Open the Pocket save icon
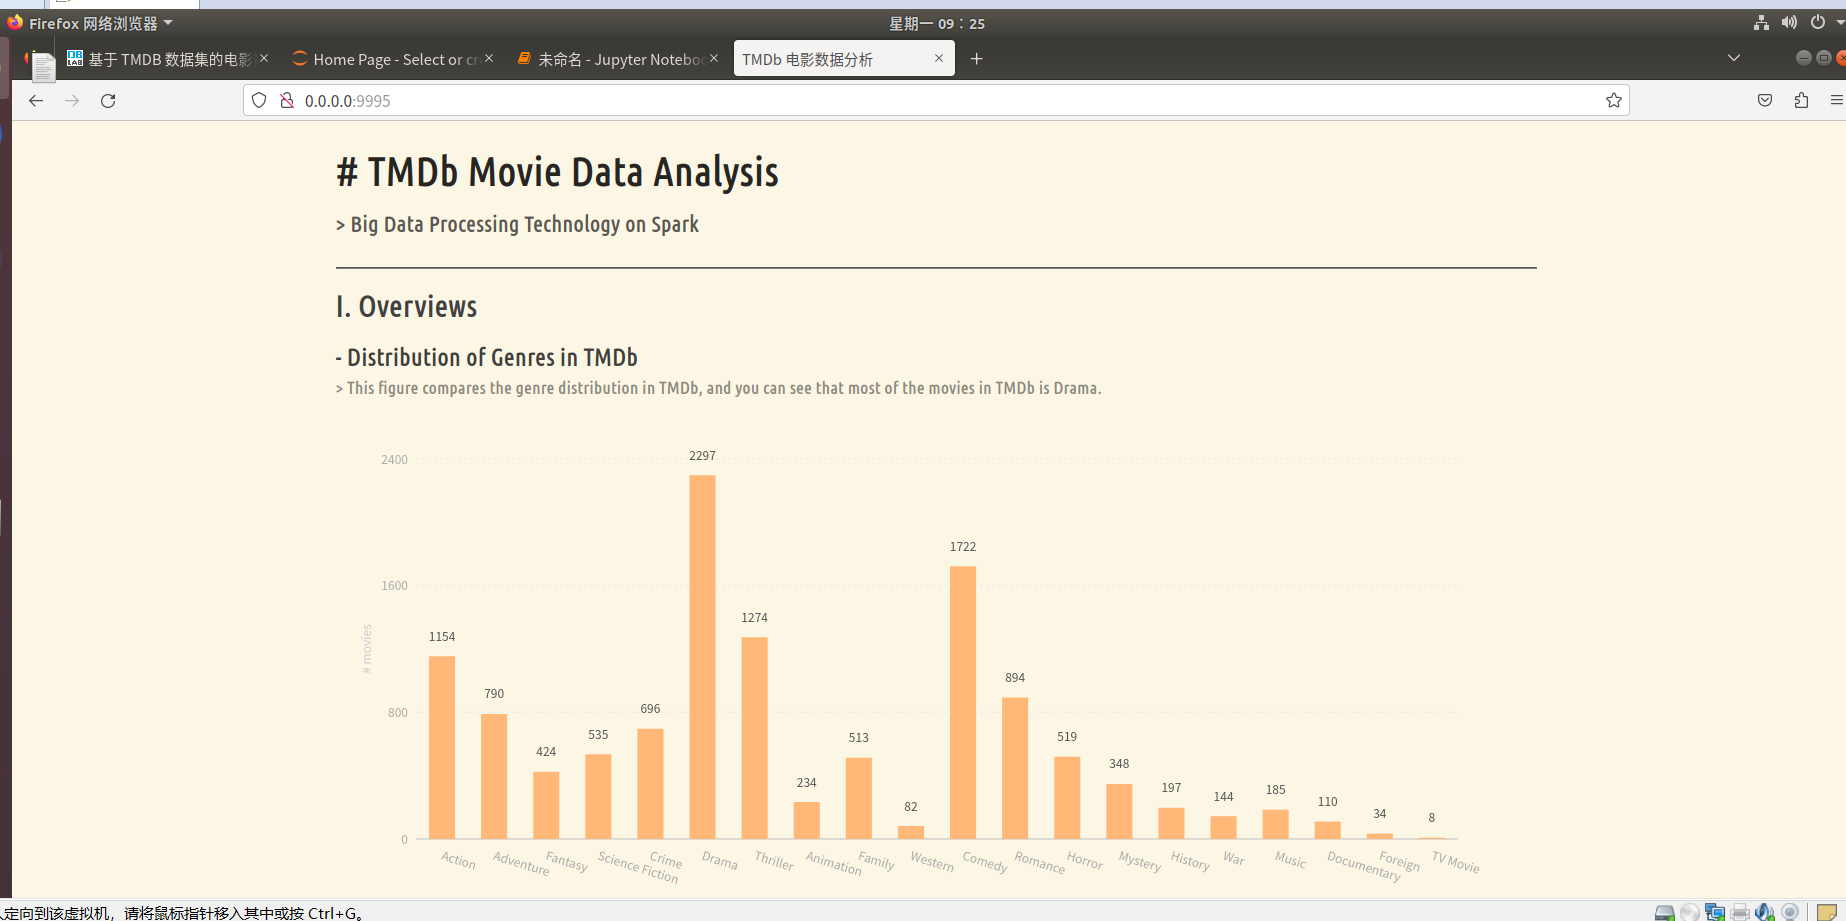The height and width of the screenshot is (921, 1846). (1765, 100)
